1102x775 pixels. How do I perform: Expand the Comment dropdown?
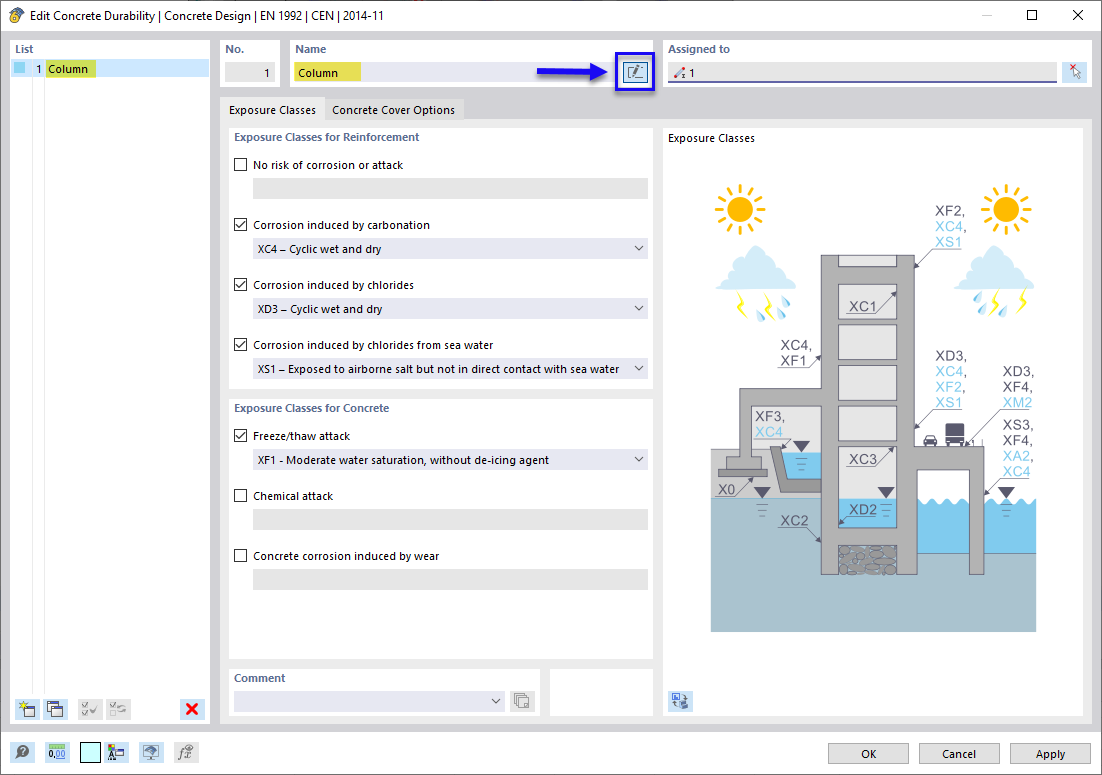496,701
